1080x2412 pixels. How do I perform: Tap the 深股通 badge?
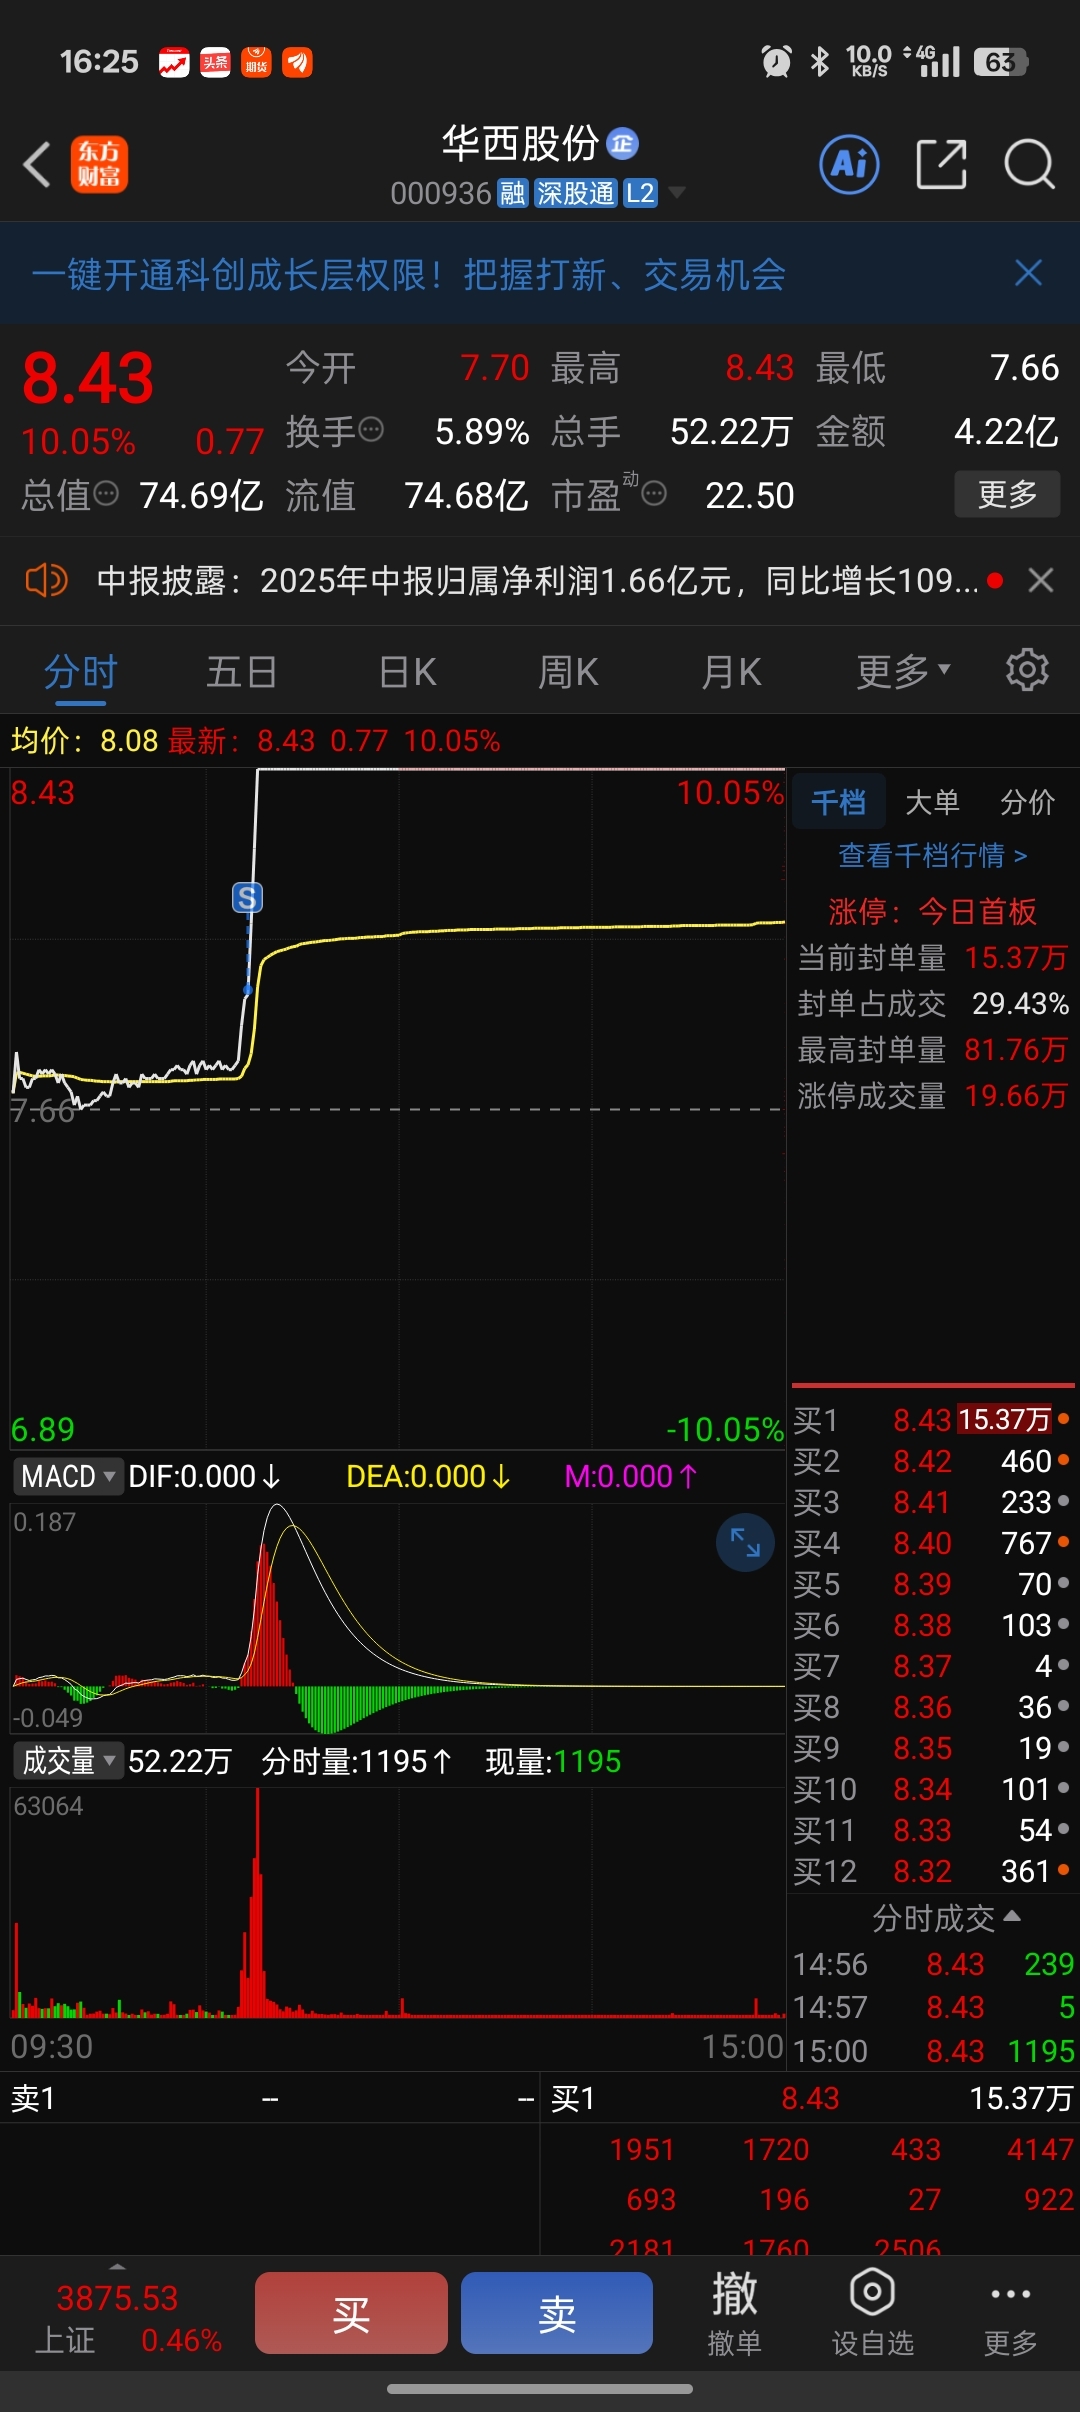click(575, 193)
